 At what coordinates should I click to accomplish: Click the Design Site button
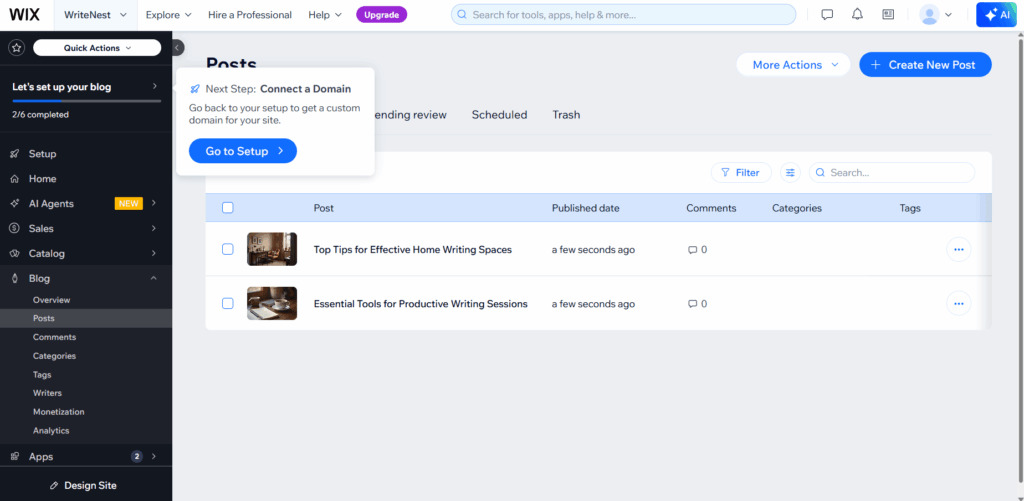coord(86,485)
